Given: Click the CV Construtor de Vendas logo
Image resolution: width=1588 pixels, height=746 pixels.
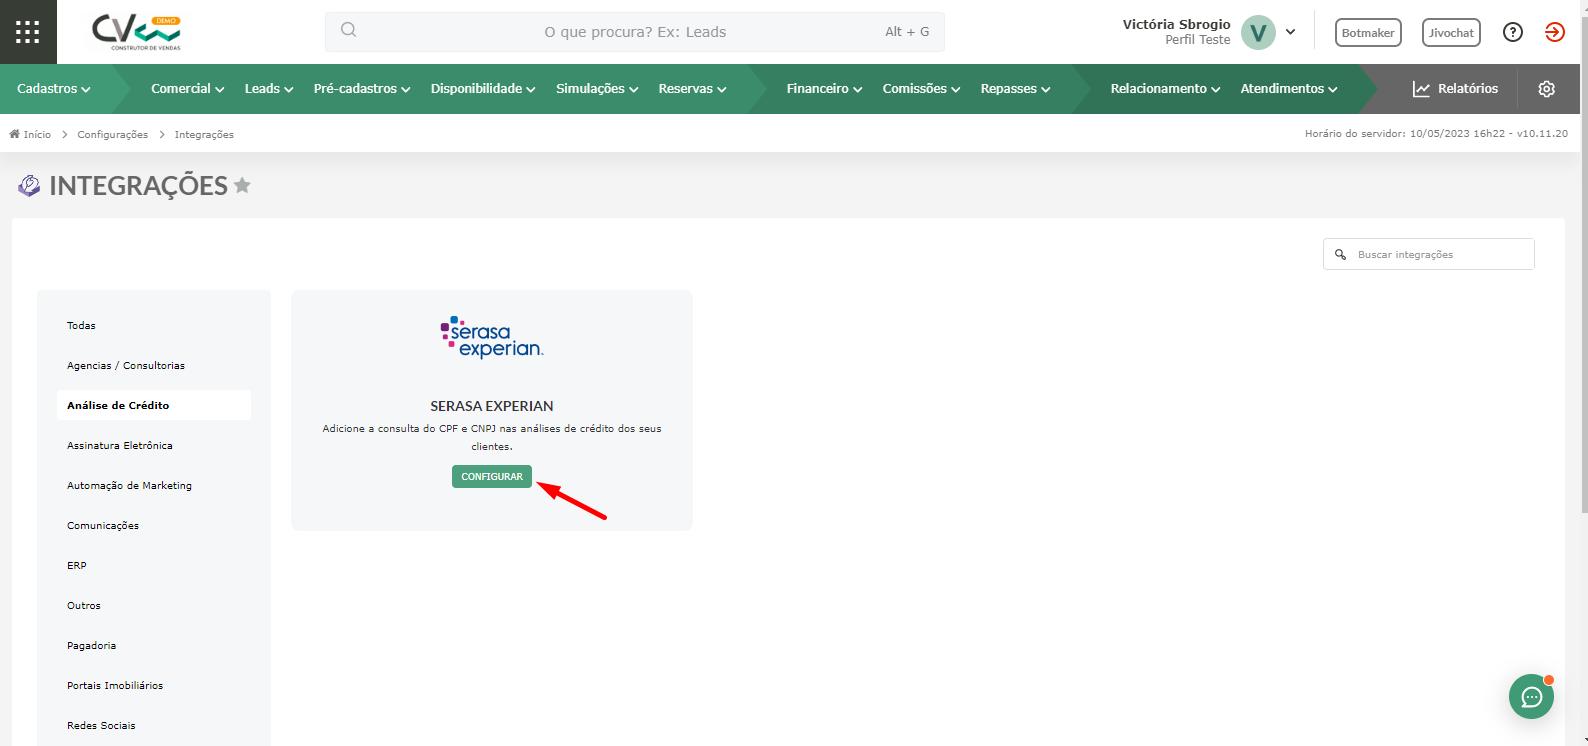Looking at the screenshot, I should click(x=137, y=32).
